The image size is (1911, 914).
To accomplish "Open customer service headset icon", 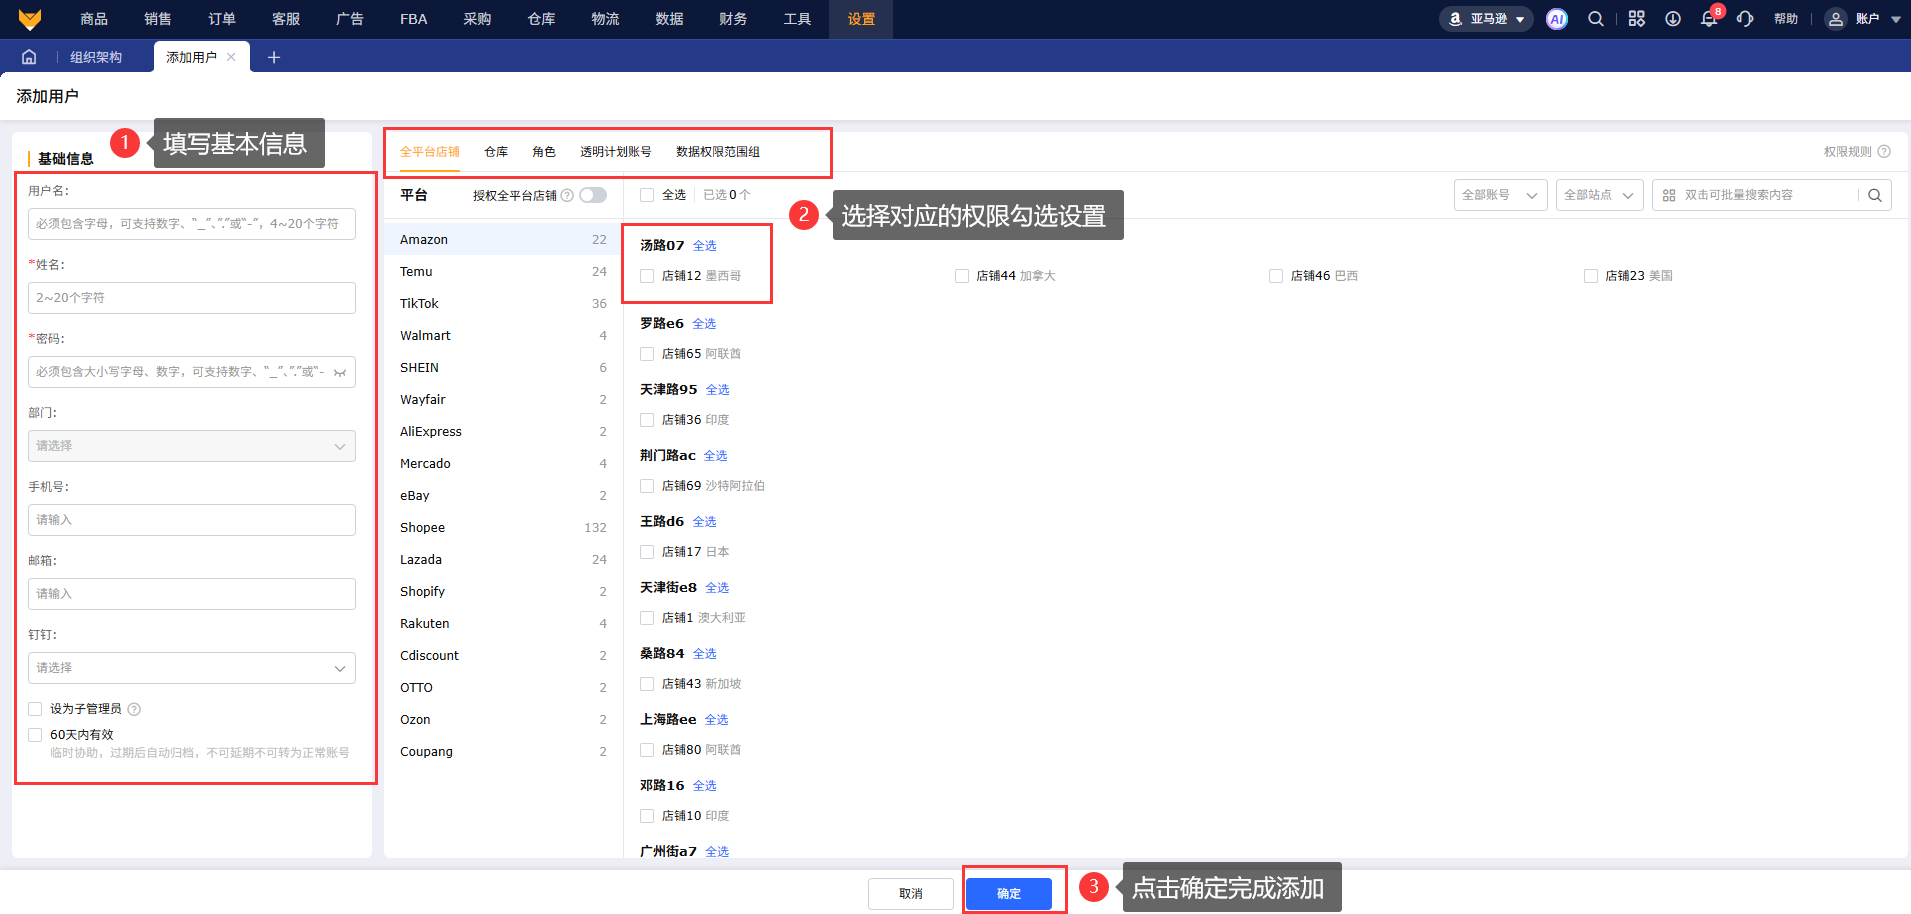I will pyautogui.click(x=1745, y=19).
